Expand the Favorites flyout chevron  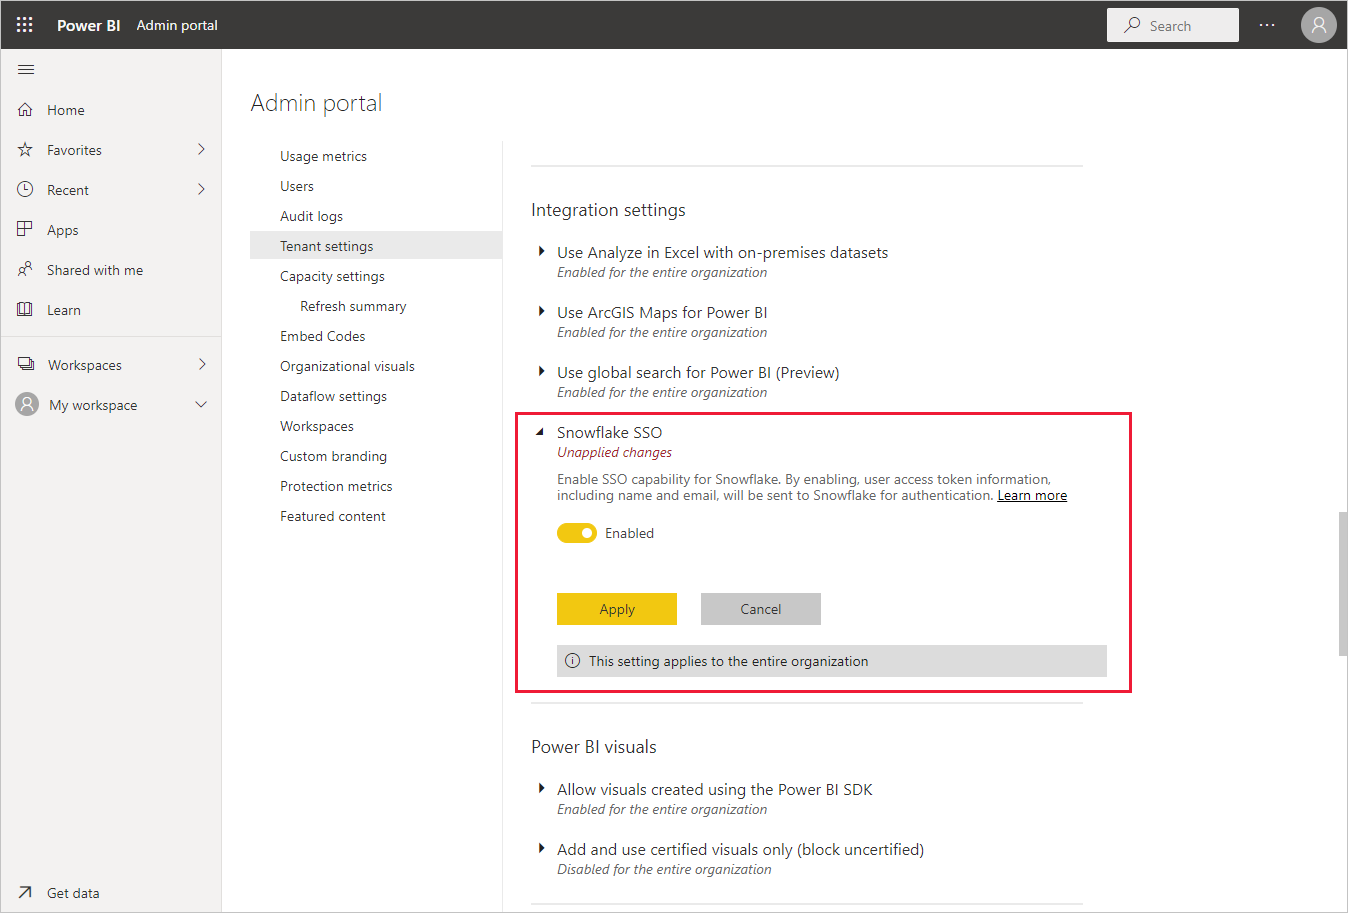(201, 149)
